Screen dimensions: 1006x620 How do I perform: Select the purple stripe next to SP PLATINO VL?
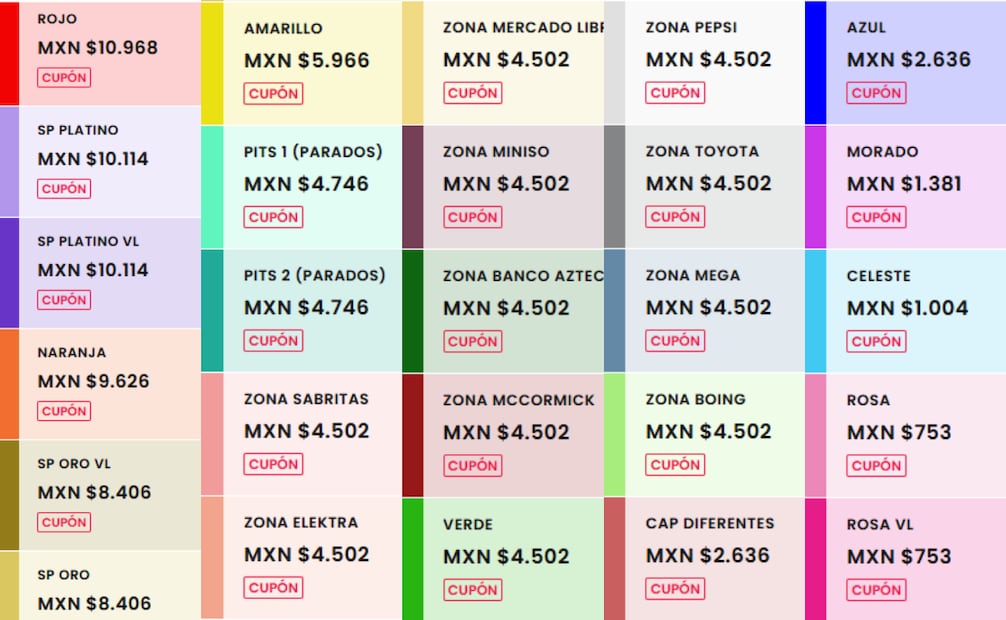(x=7, y=275)
